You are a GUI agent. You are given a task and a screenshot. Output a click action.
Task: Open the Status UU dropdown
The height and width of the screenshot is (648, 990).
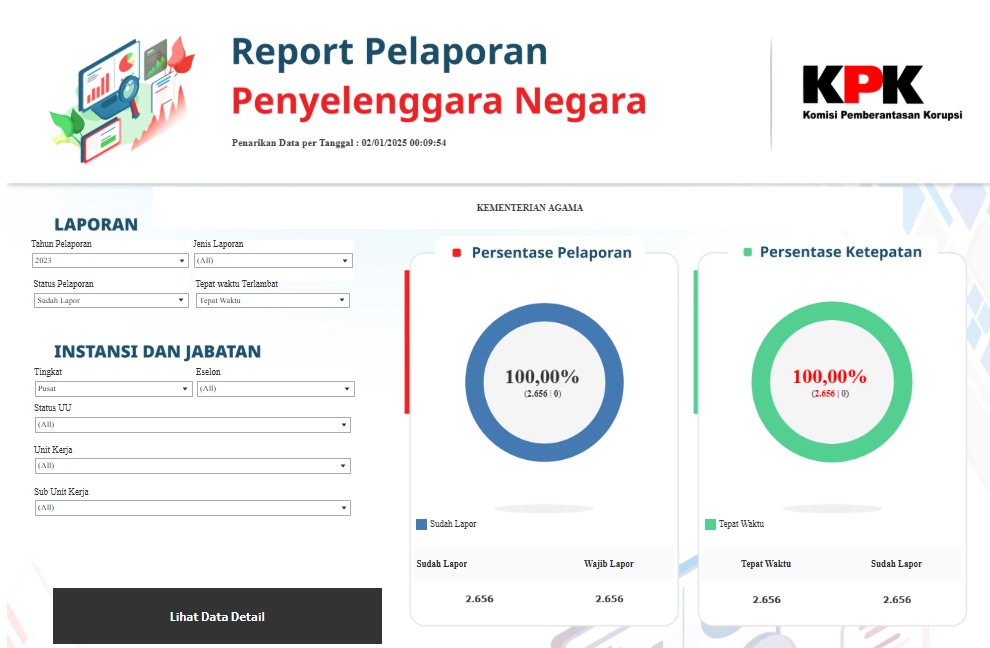tap(190, 424)
